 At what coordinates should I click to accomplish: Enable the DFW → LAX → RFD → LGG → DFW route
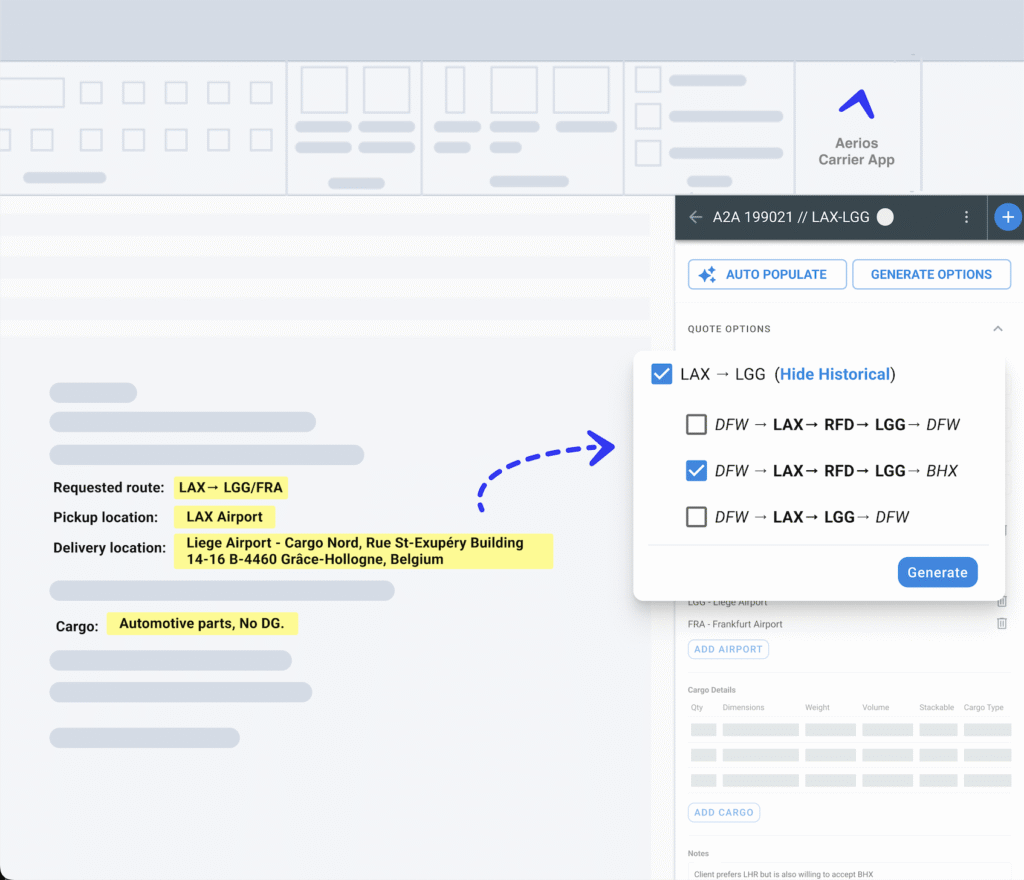pos(697,424)
